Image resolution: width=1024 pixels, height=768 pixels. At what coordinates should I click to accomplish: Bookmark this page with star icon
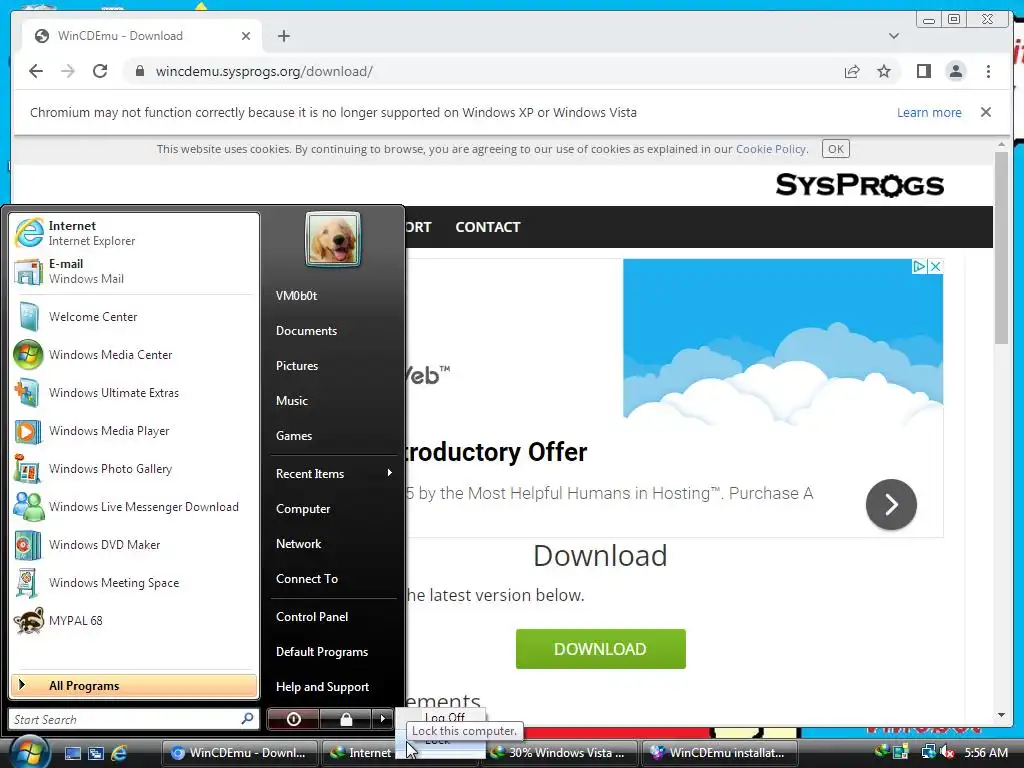click(x=884, y=71)
